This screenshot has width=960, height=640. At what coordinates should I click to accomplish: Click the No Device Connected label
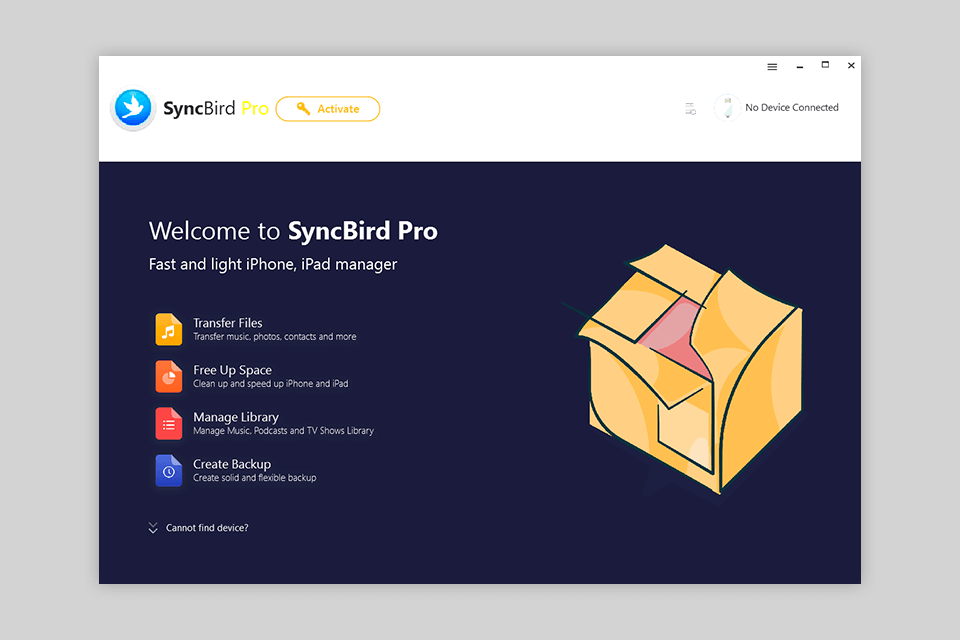click(x=792, y=108)
